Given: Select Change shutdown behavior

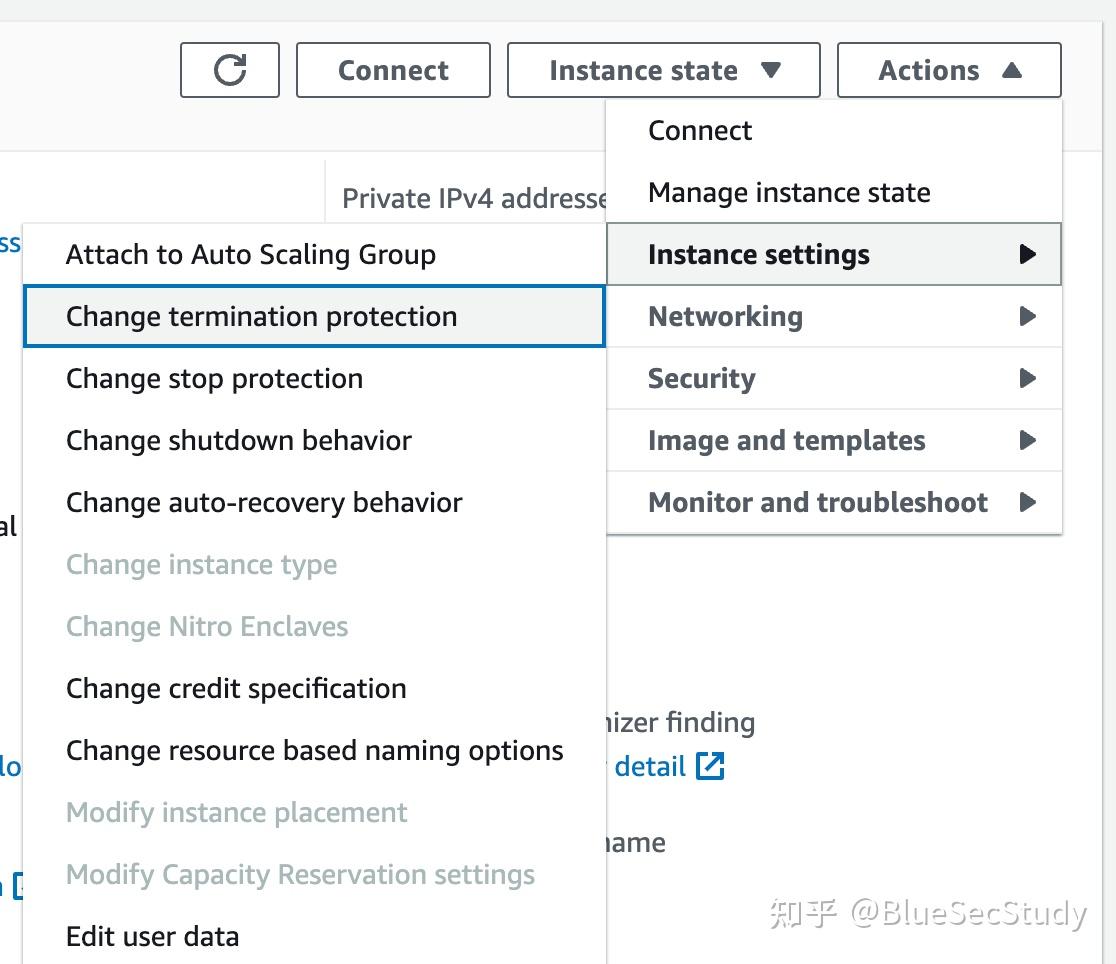Looking at the screenshot, I should (239, 441).
